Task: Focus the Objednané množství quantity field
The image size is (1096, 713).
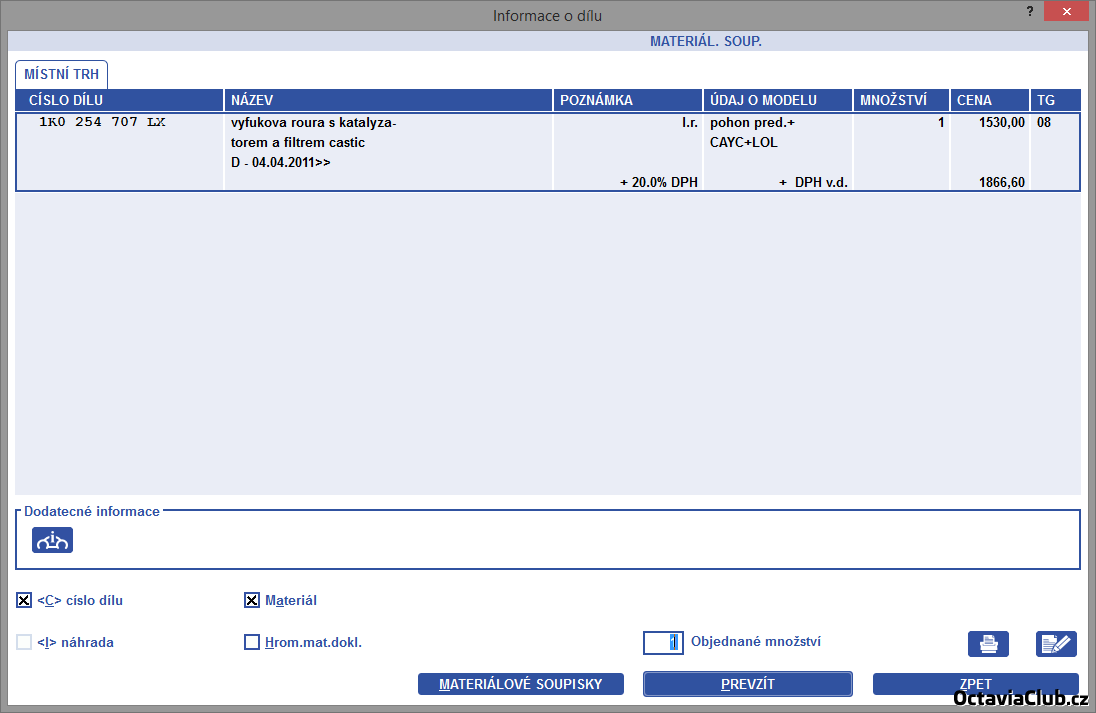Action: click(663, 642)
